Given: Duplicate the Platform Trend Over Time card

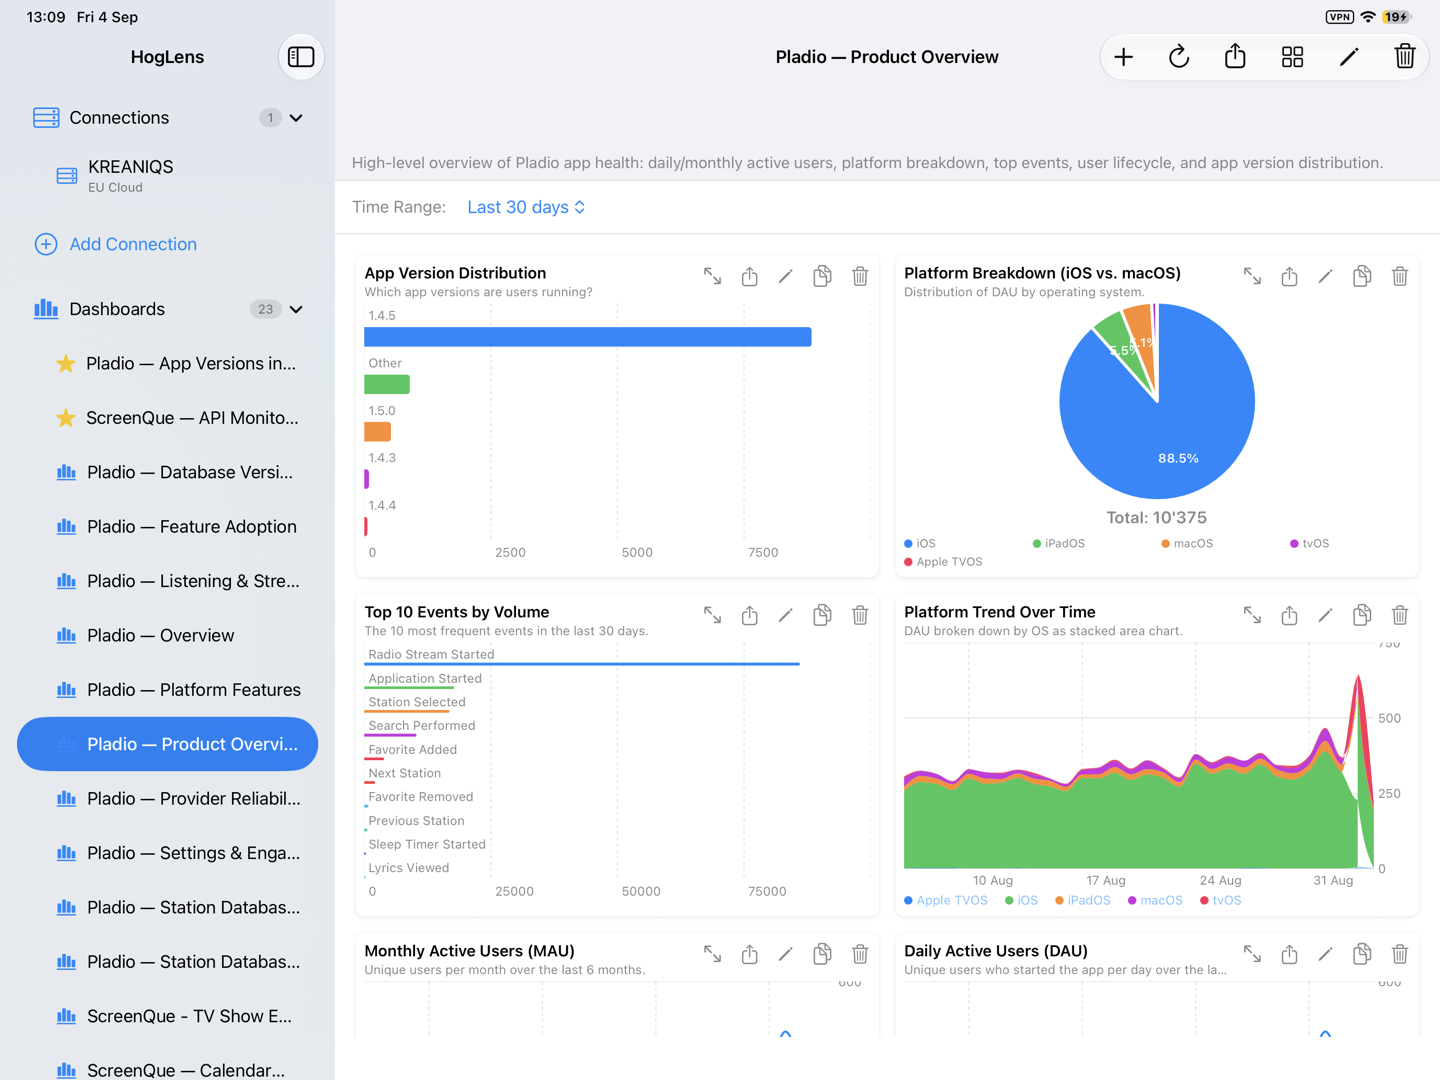Looking at the screenshot, I should (1362, 615).
